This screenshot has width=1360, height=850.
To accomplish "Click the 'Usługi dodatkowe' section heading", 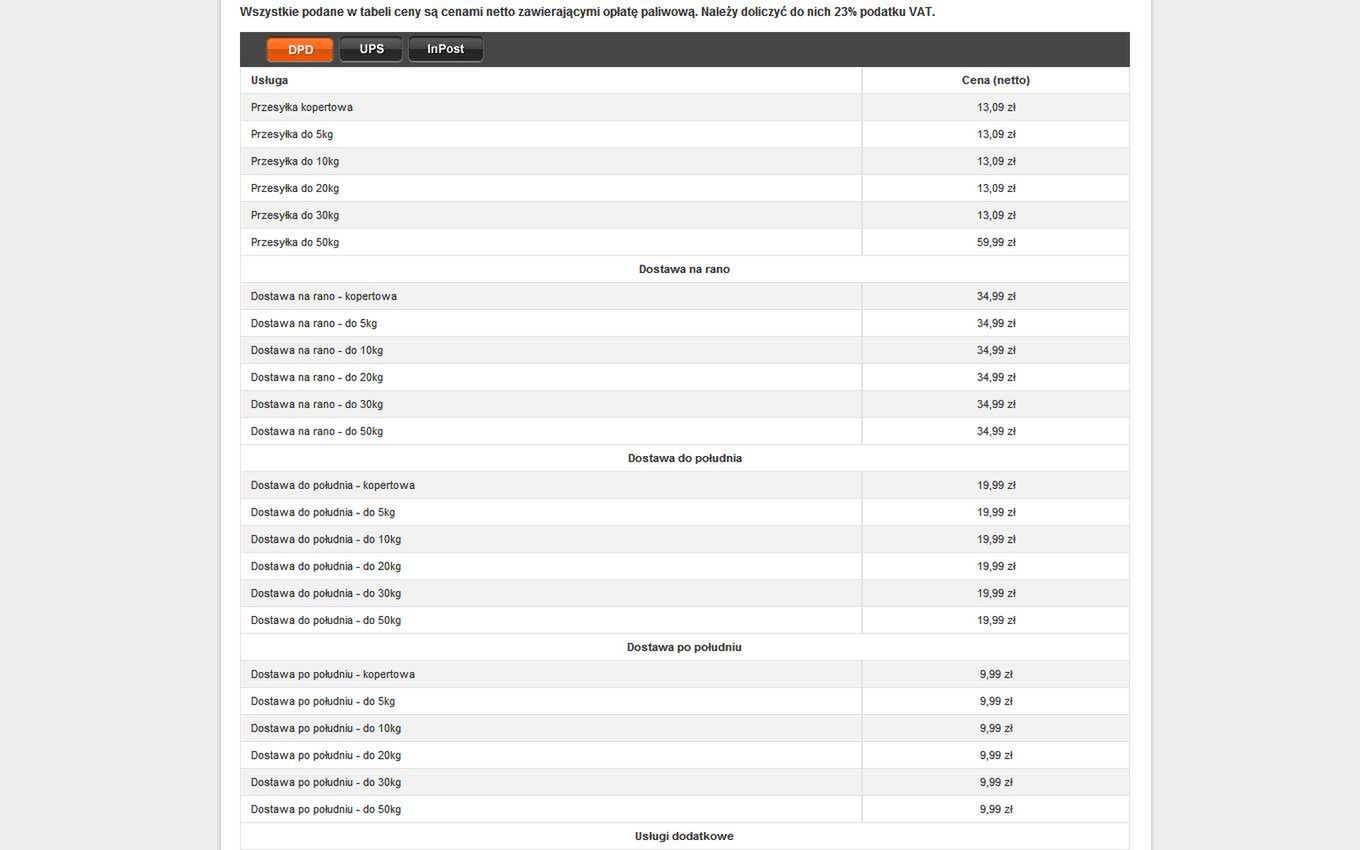I will pos(685,836).
